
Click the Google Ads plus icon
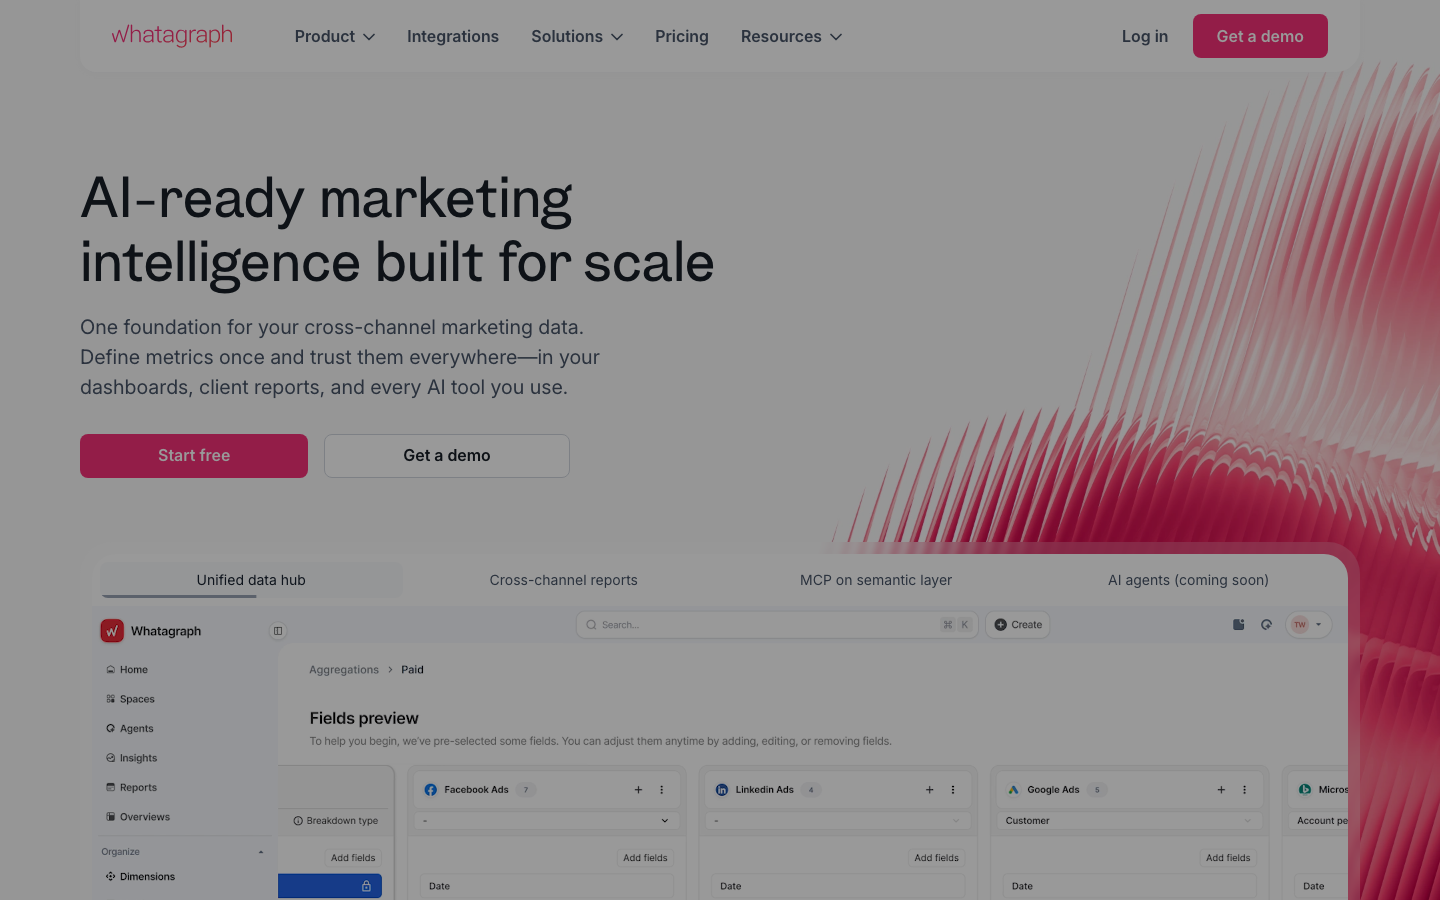(1221, 790)
